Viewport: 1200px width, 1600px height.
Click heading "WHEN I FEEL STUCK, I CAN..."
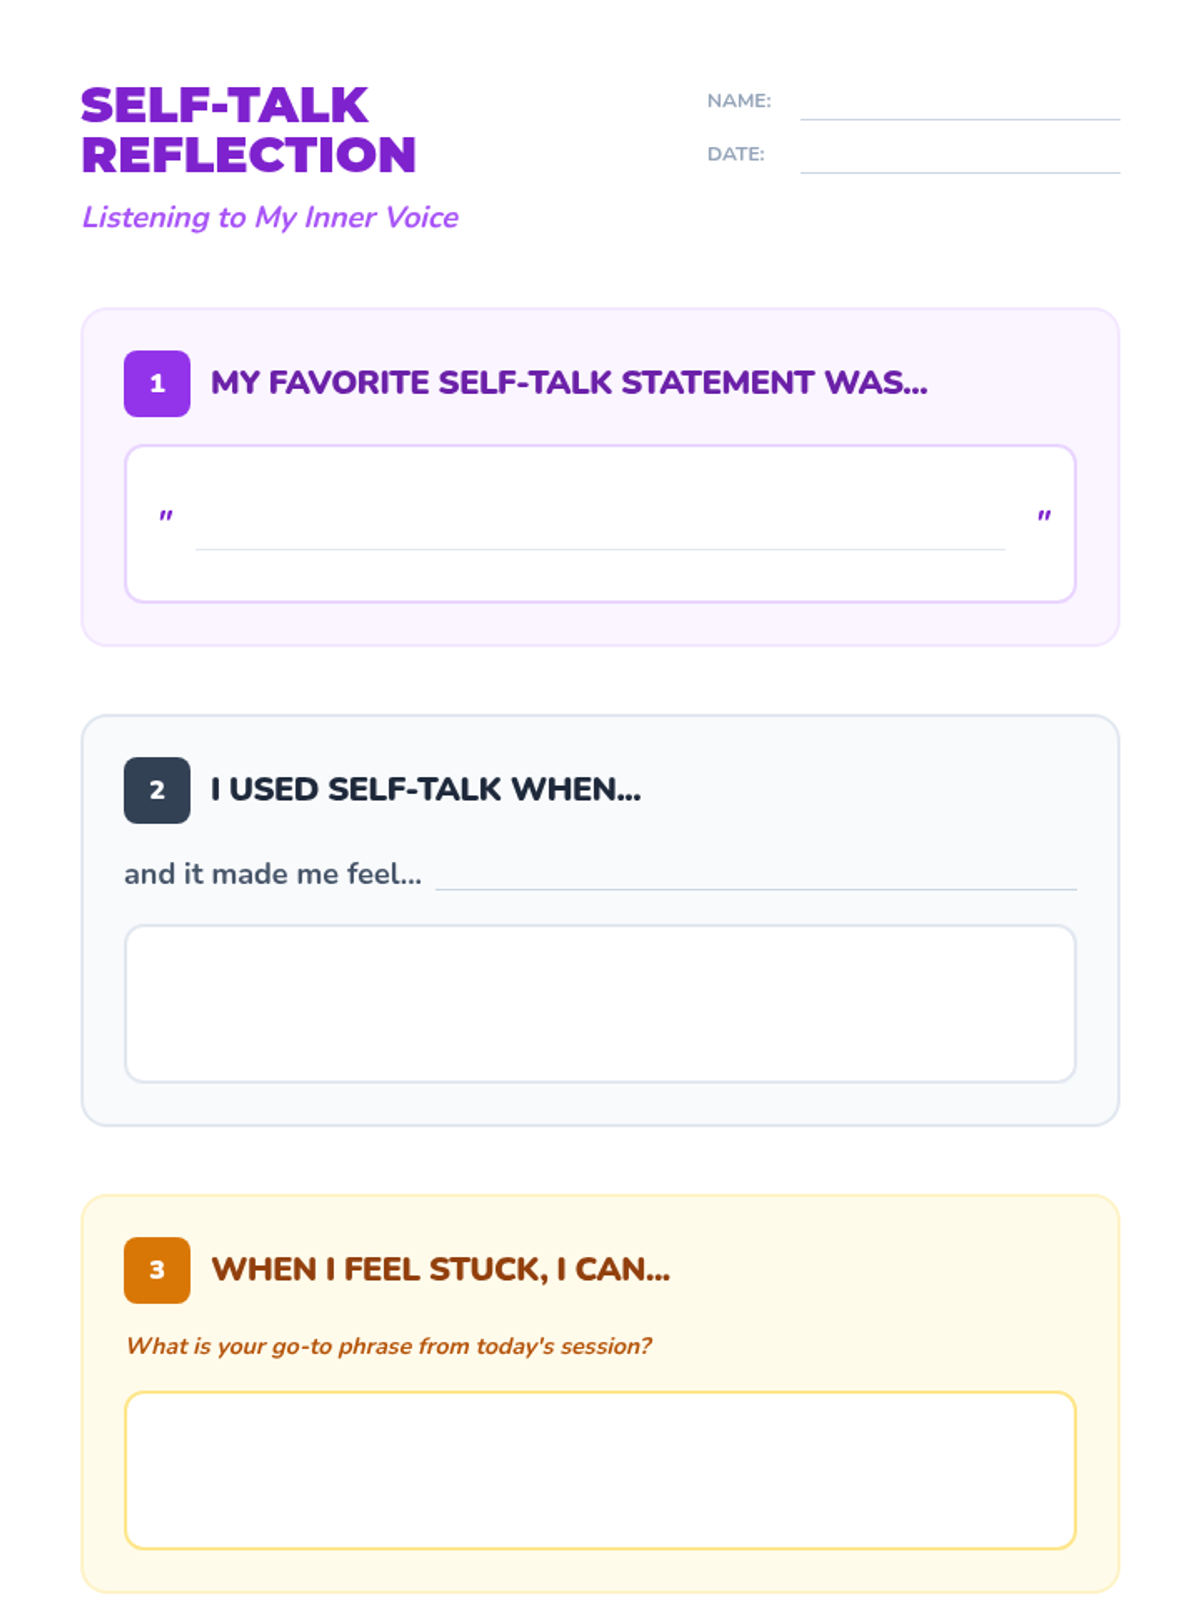pyautogui.click(x=440, y=1270)
